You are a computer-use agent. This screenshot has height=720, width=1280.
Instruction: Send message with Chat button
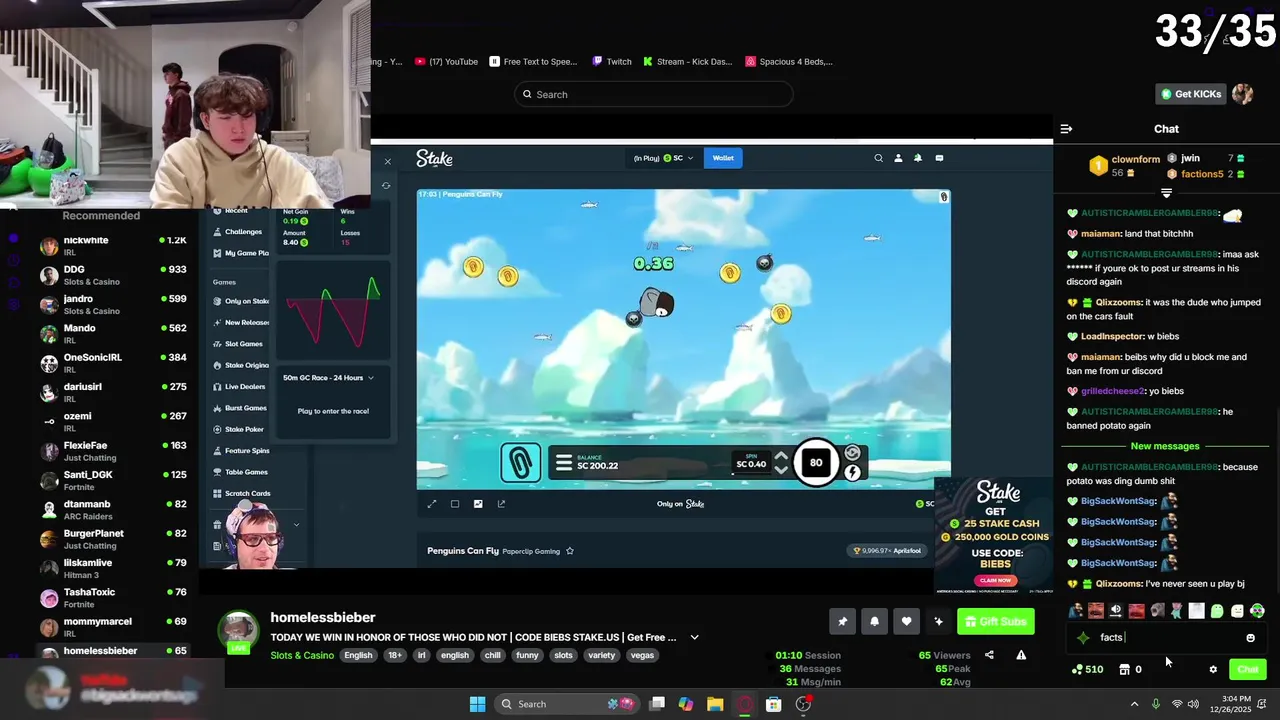pos(1248,670)
